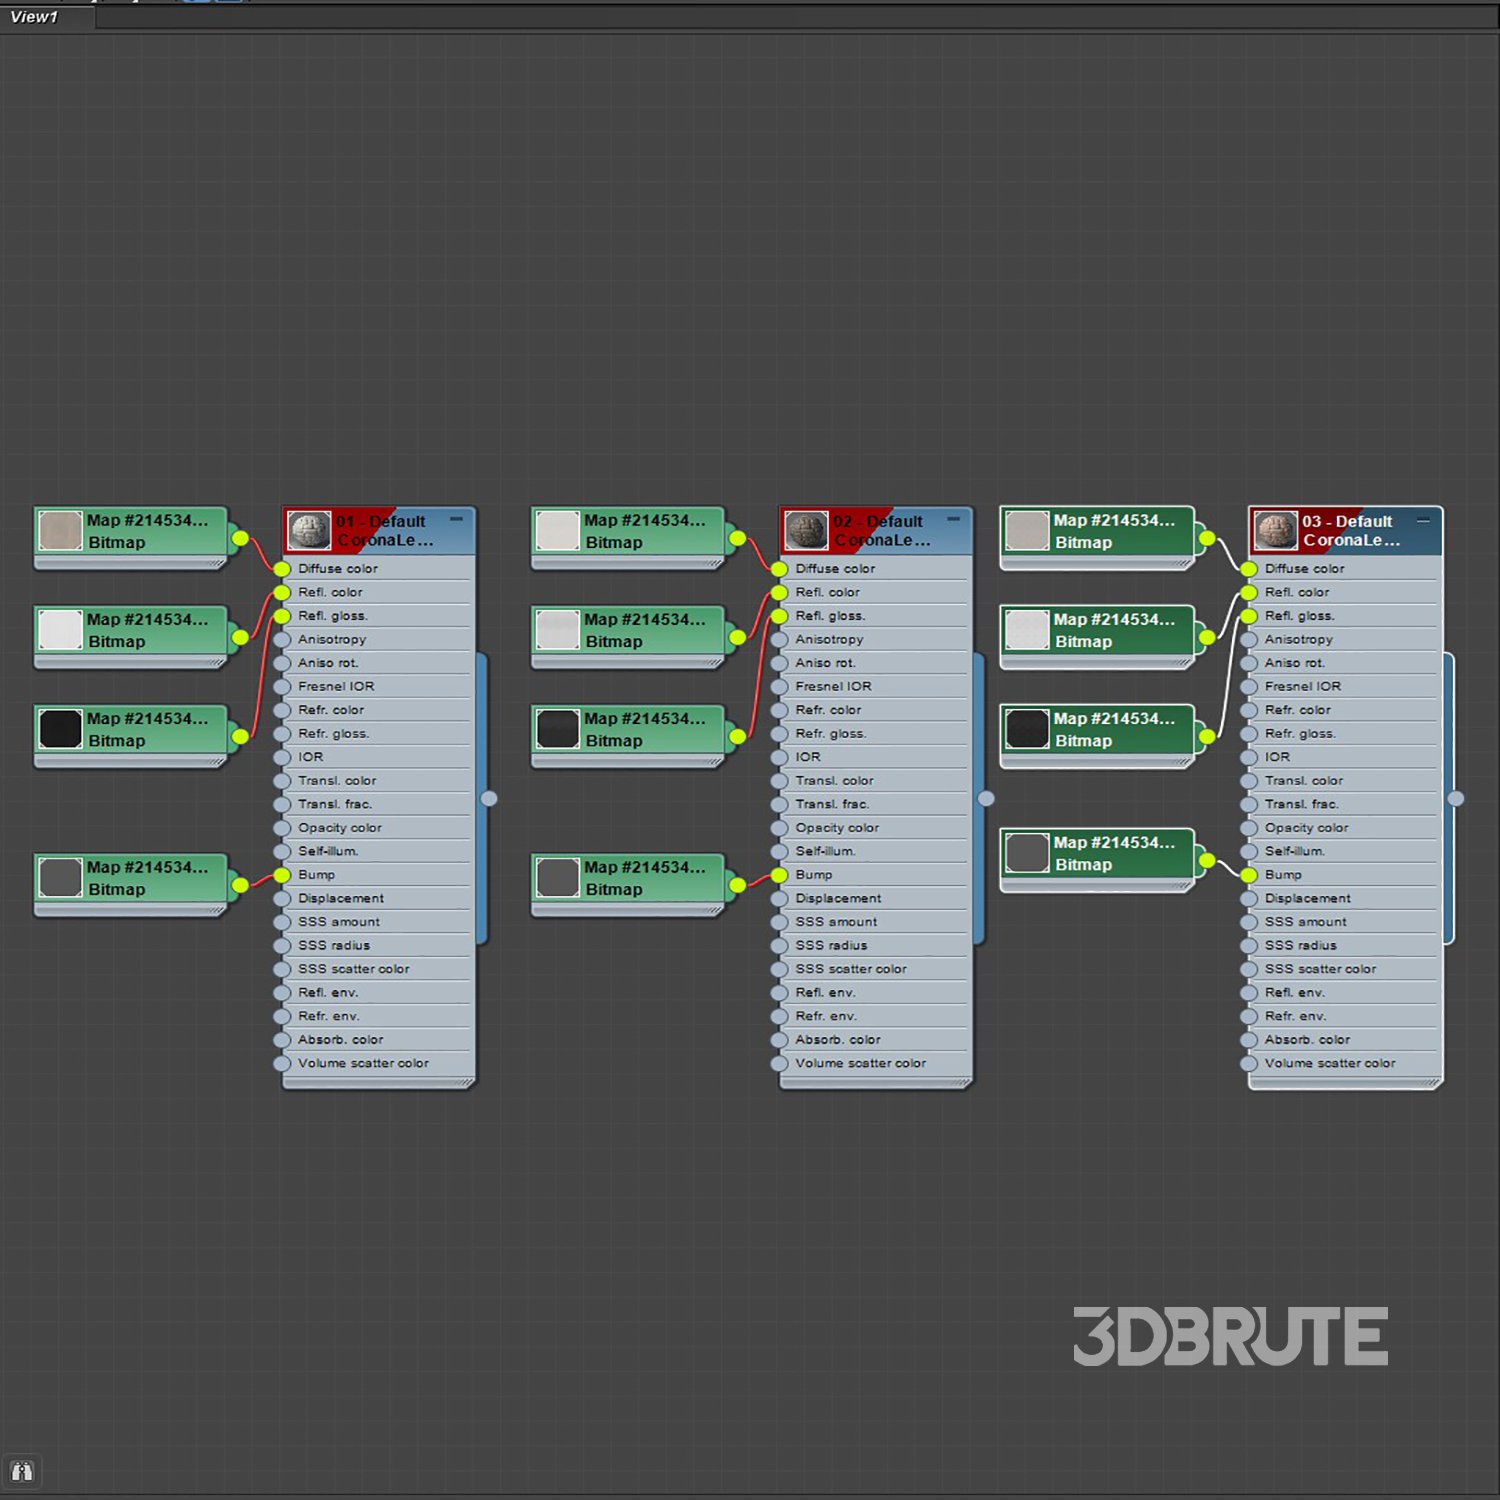Viewport: 1500px width, 1500px height.
Task: Click the IOR input socket on 01 - Default
Action: 283,757
